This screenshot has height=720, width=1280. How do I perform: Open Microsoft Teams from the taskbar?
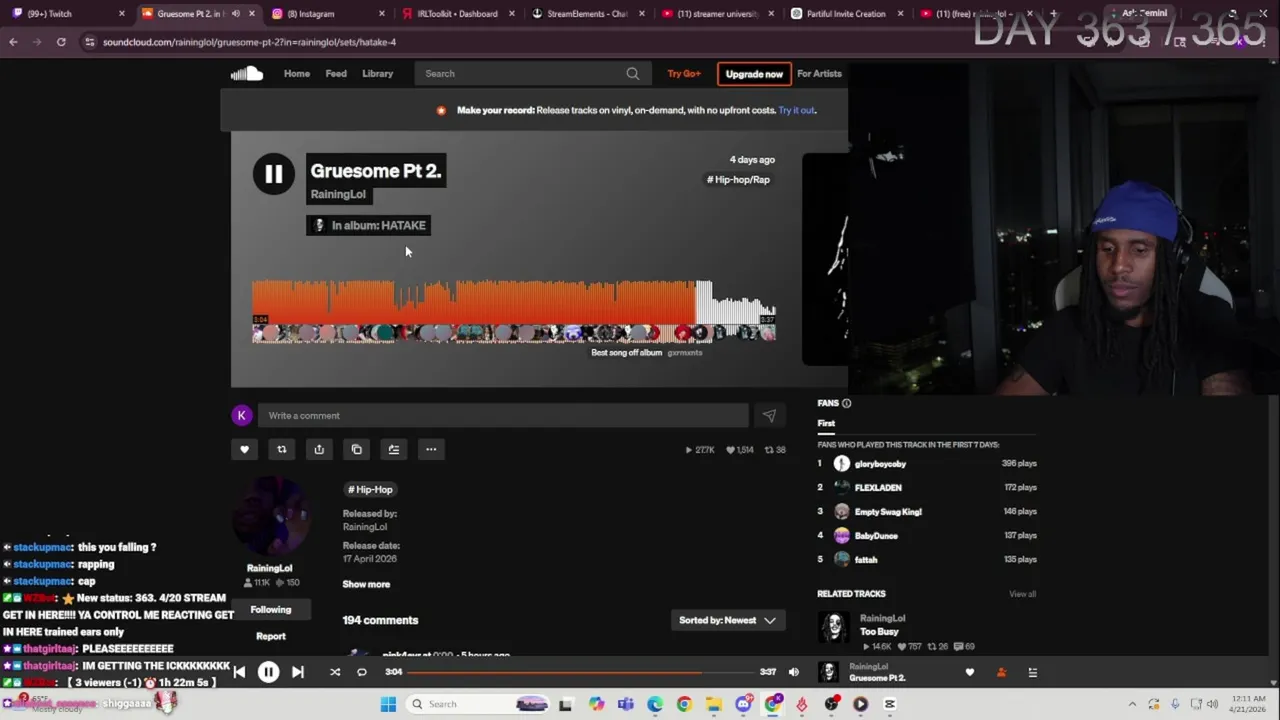[x=626, y=705]
